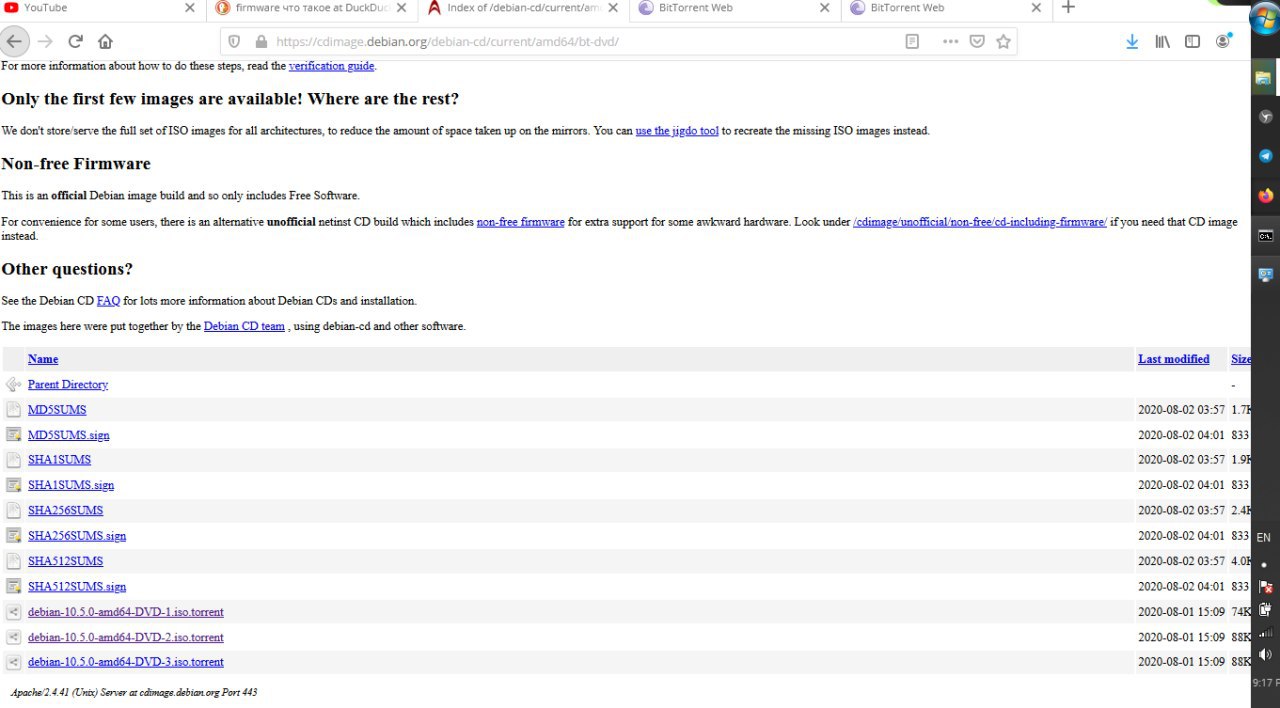Open the MD5SUMS file
This screenshot has height=708, width=1280.
tap(57, 410)
